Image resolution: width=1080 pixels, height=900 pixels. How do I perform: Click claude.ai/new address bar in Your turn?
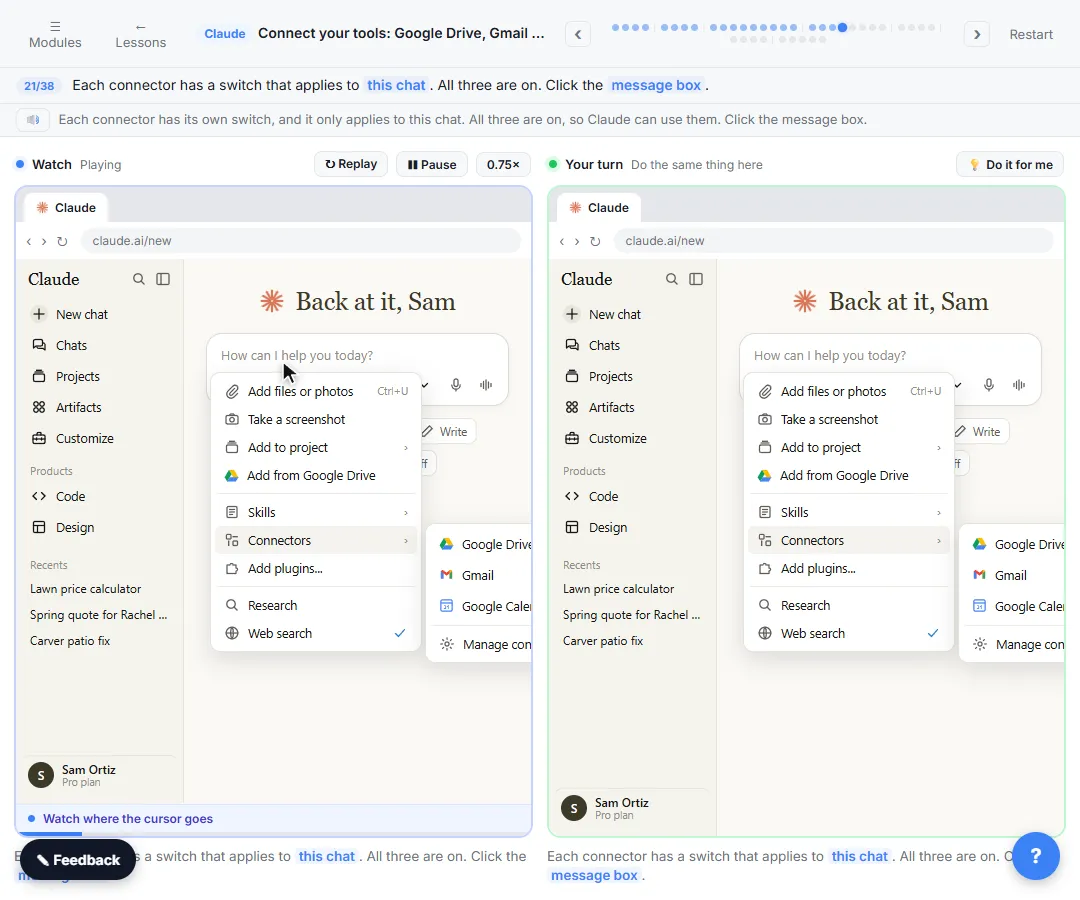[833, 241]
